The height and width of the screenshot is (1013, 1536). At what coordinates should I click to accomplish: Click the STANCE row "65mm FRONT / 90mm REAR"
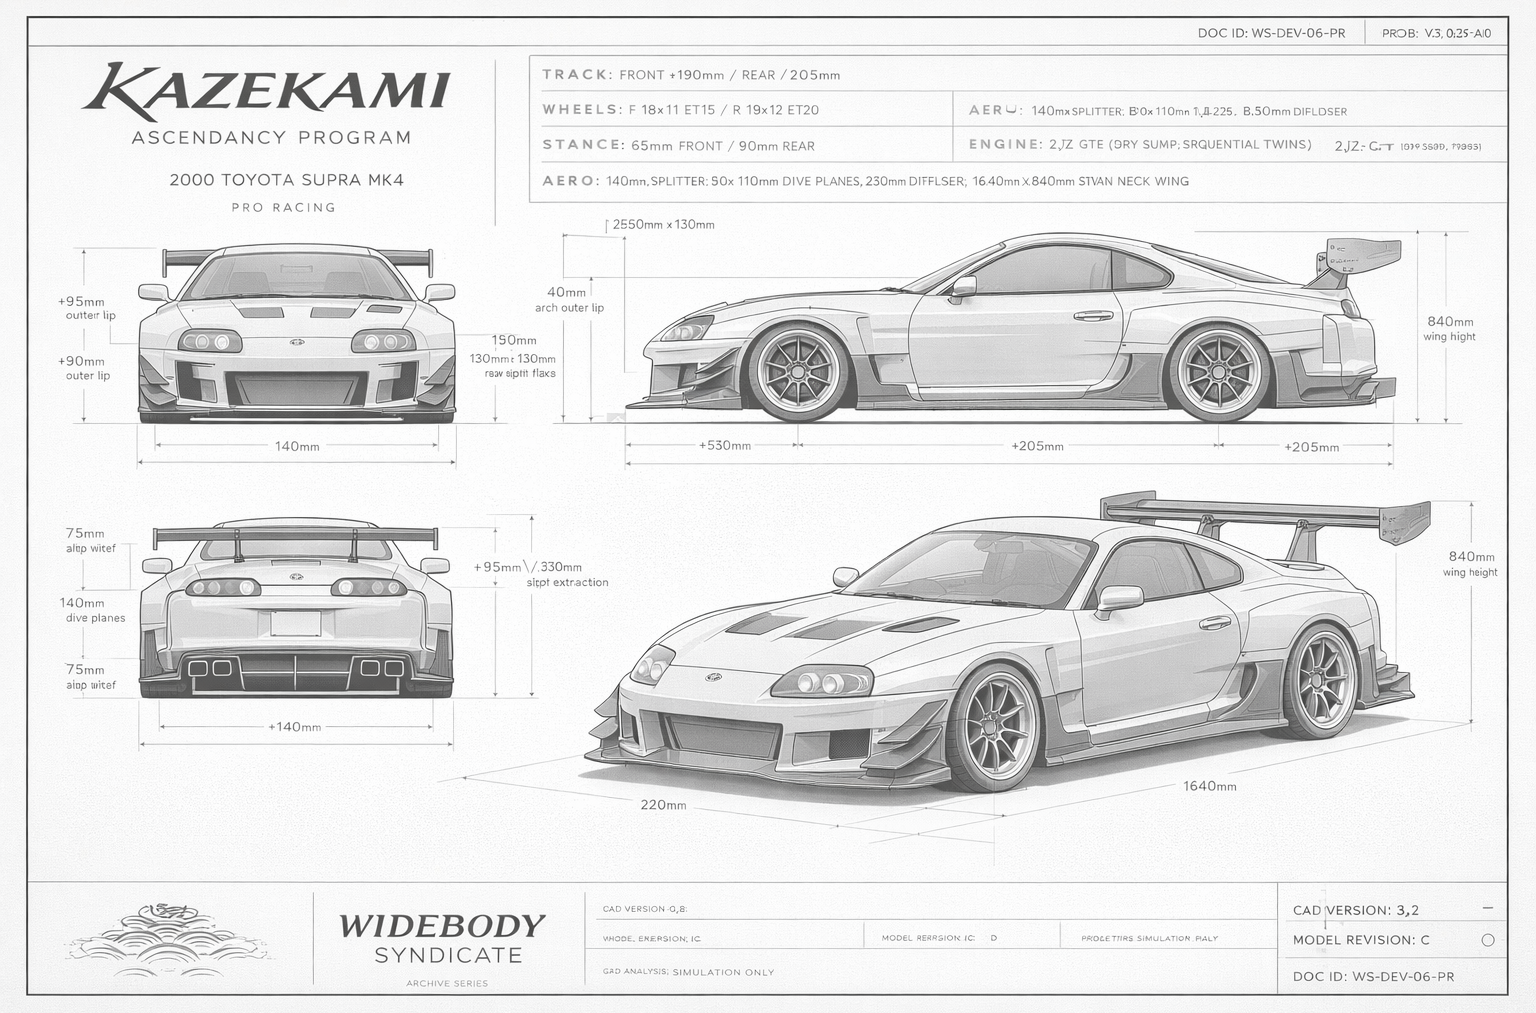(678, 146)
